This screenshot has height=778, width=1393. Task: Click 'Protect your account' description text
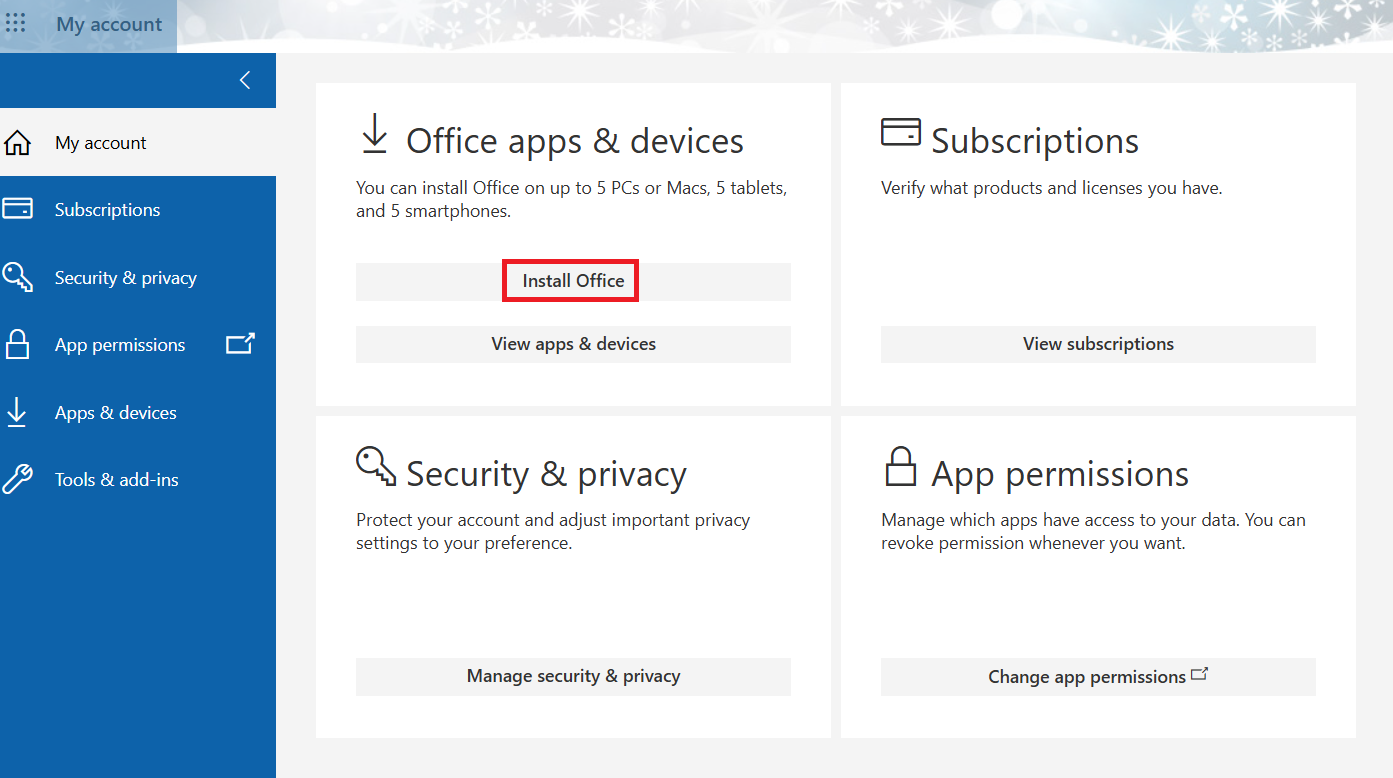coord(553,532)
